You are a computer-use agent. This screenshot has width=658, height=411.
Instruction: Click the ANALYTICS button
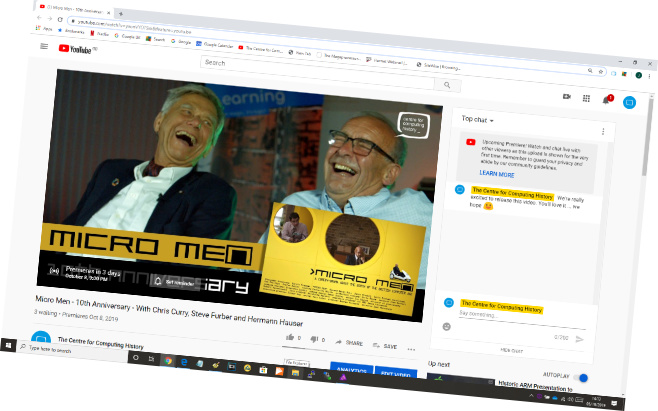coord(352,369)
